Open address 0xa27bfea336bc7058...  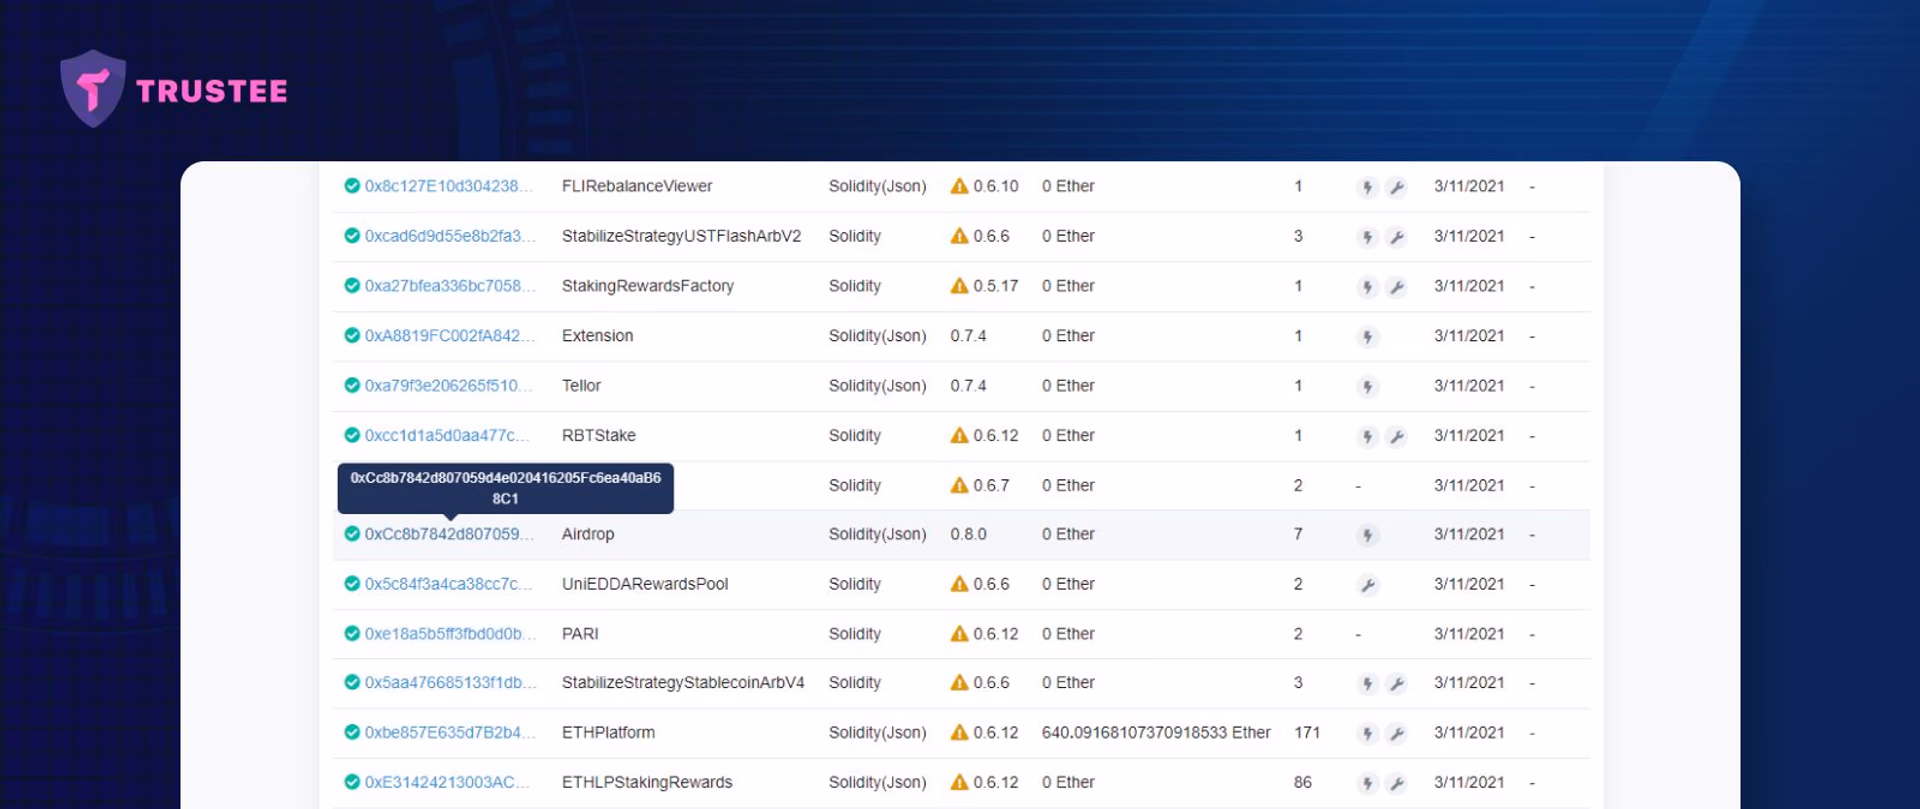coord(450,286)
